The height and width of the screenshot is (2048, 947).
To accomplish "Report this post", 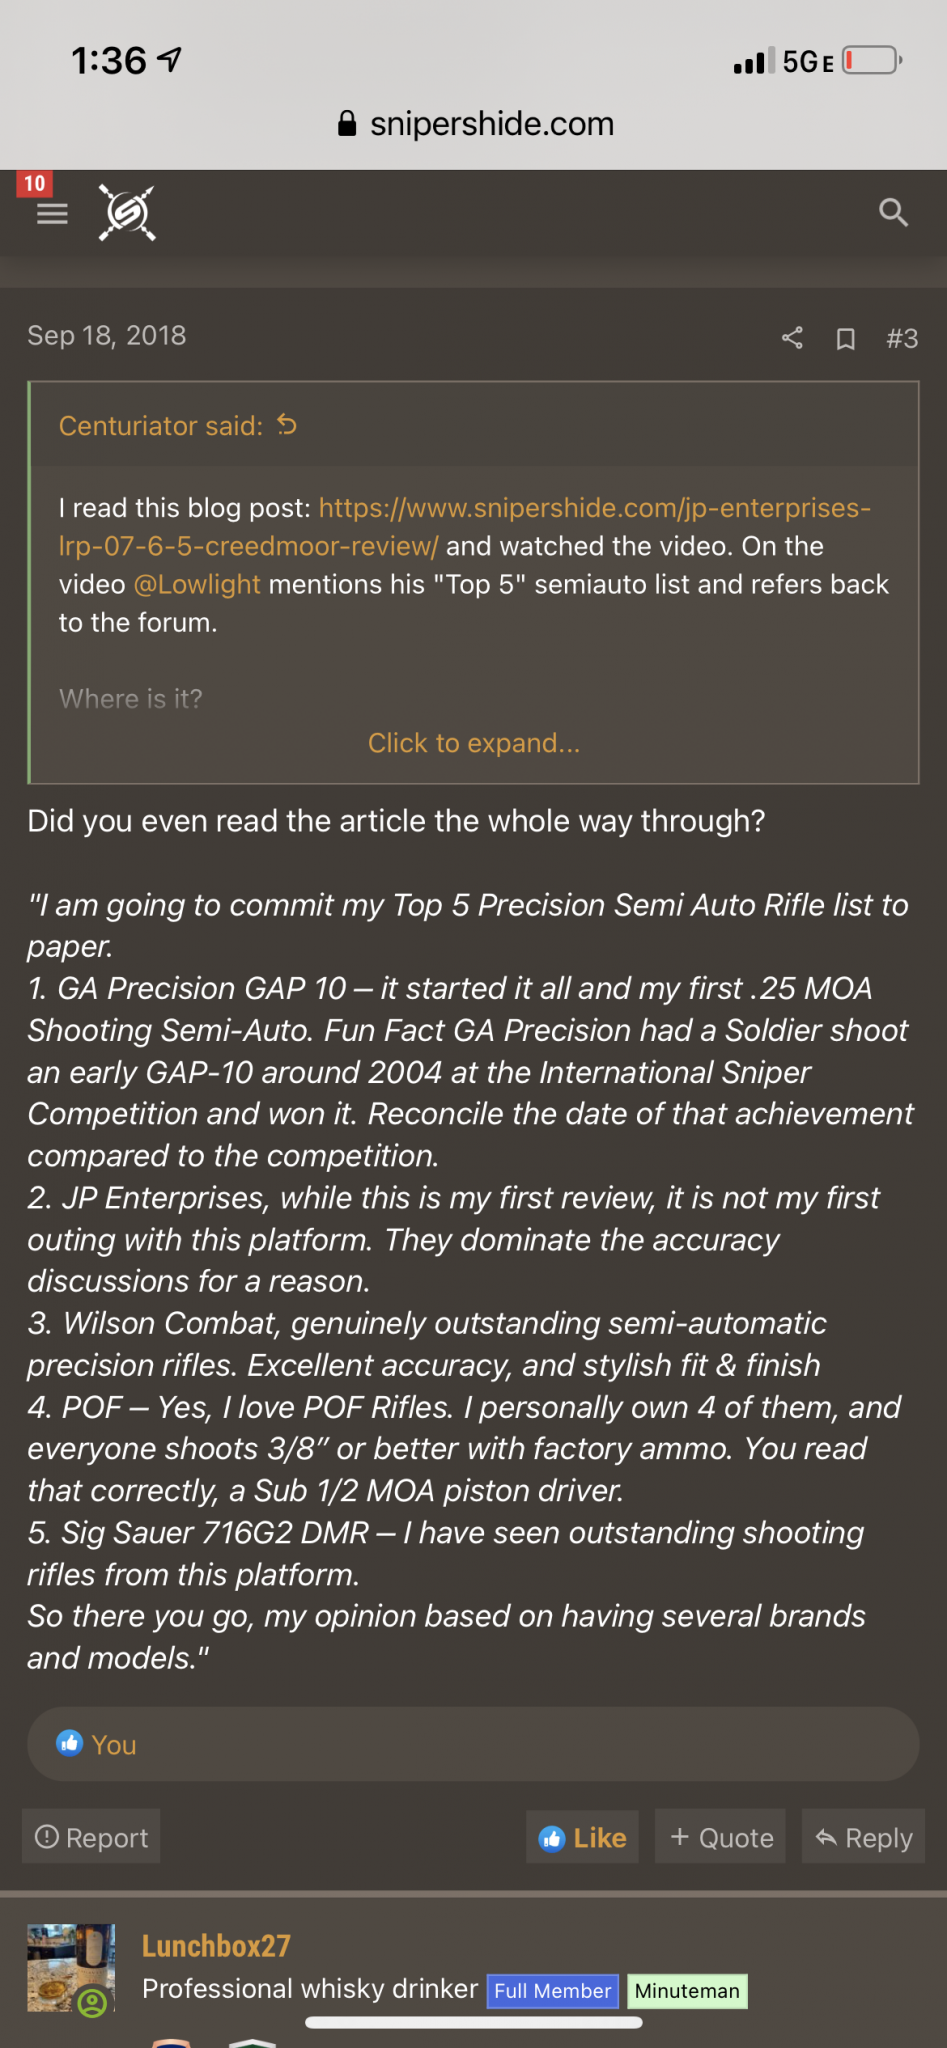I will pos(91,1837).
